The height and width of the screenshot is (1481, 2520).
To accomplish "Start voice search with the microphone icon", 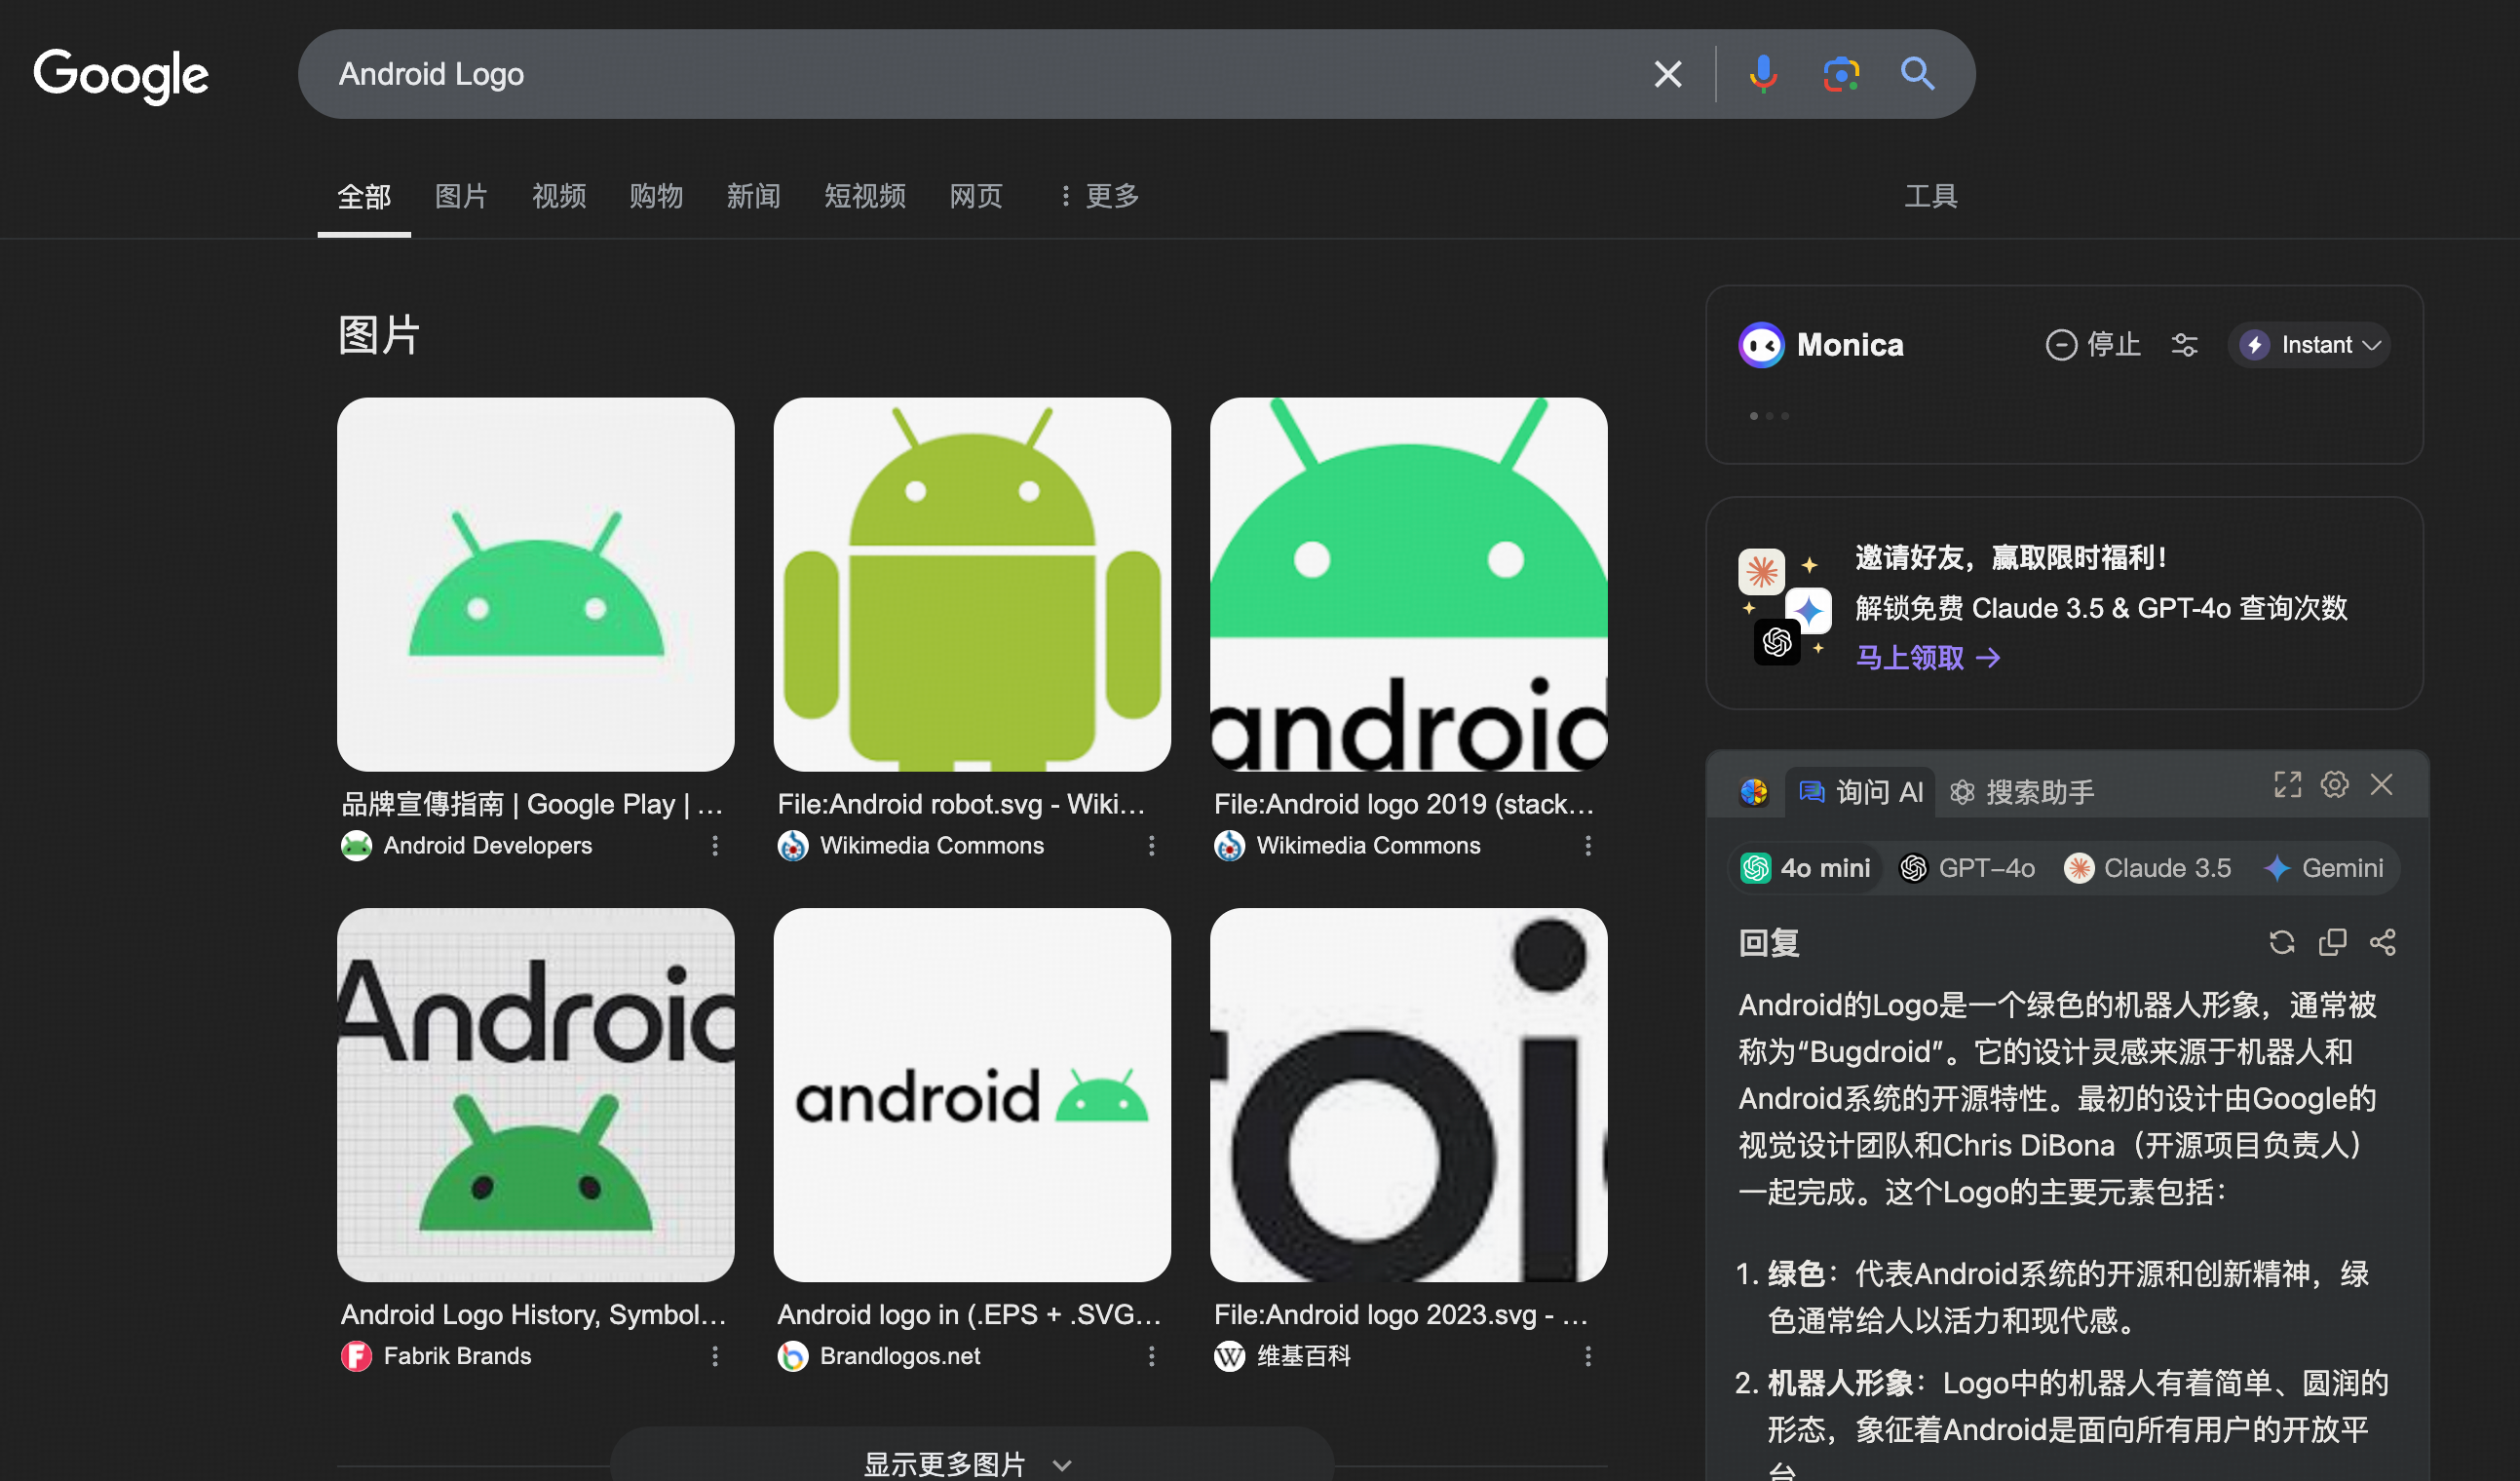I will 1763,74.
